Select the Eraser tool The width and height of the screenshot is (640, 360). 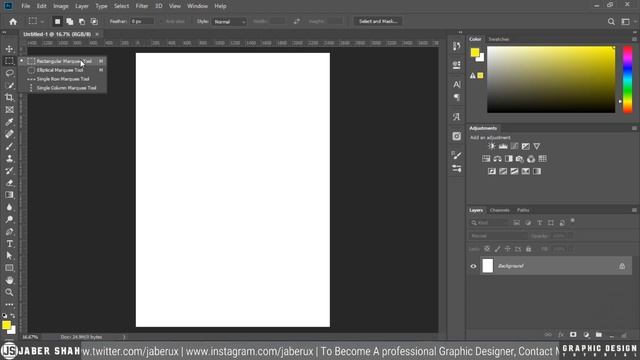tap(9, 183)
